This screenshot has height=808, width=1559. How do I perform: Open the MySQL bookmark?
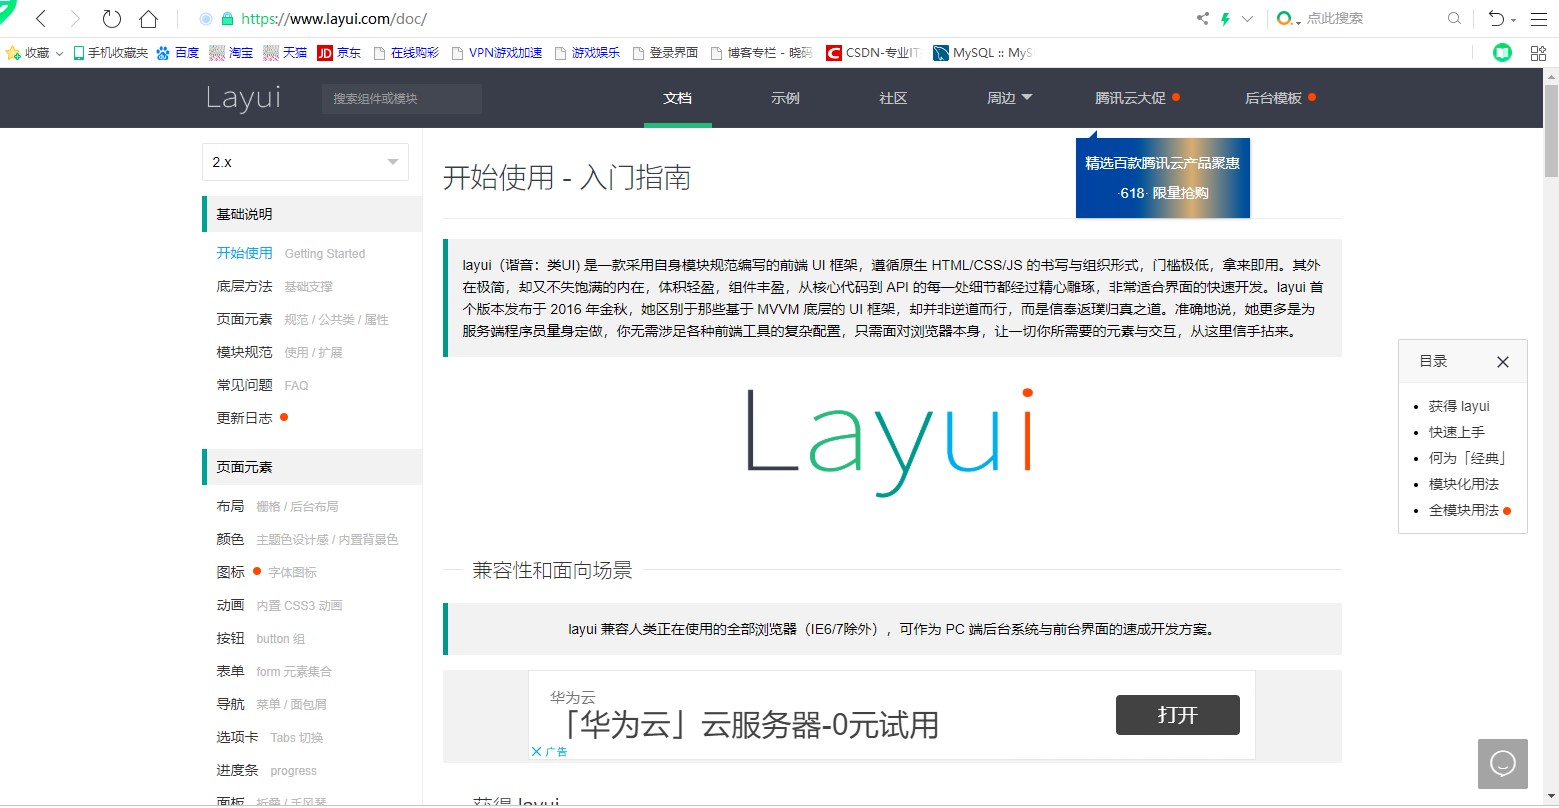pyautogui.click(x=982, y=52)
